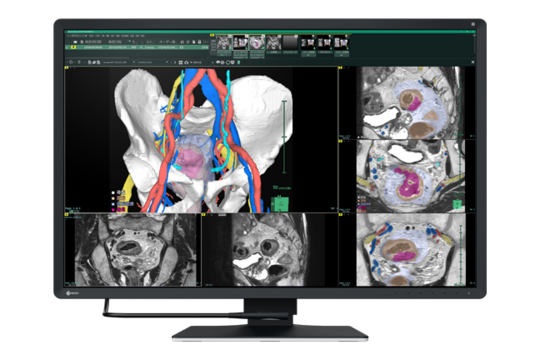Toggle the magenta tumor legend swatch
The width and height of the screenshot is (540, 360).
point(113,209)
